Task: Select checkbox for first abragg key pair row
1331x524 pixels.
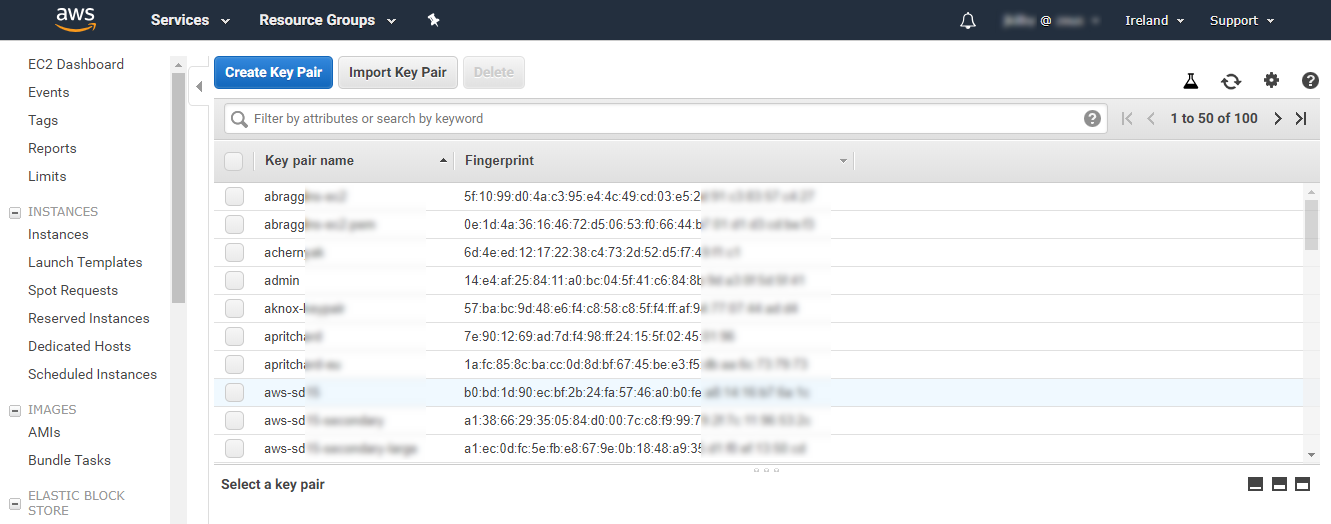Action: tap(234, 197)
